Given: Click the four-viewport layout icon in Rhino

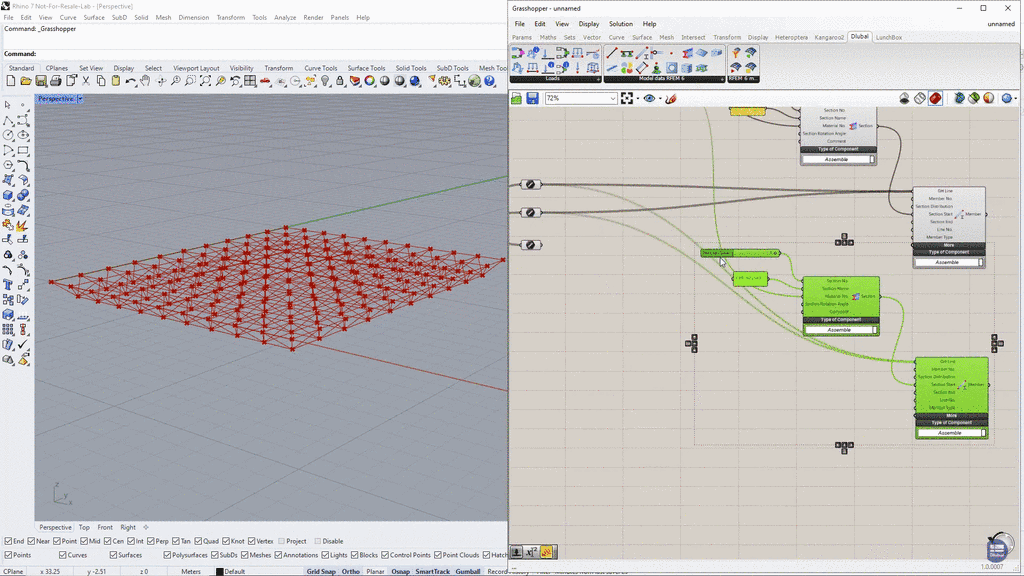Looking at the screenshot, I should [x=250, y=81].
